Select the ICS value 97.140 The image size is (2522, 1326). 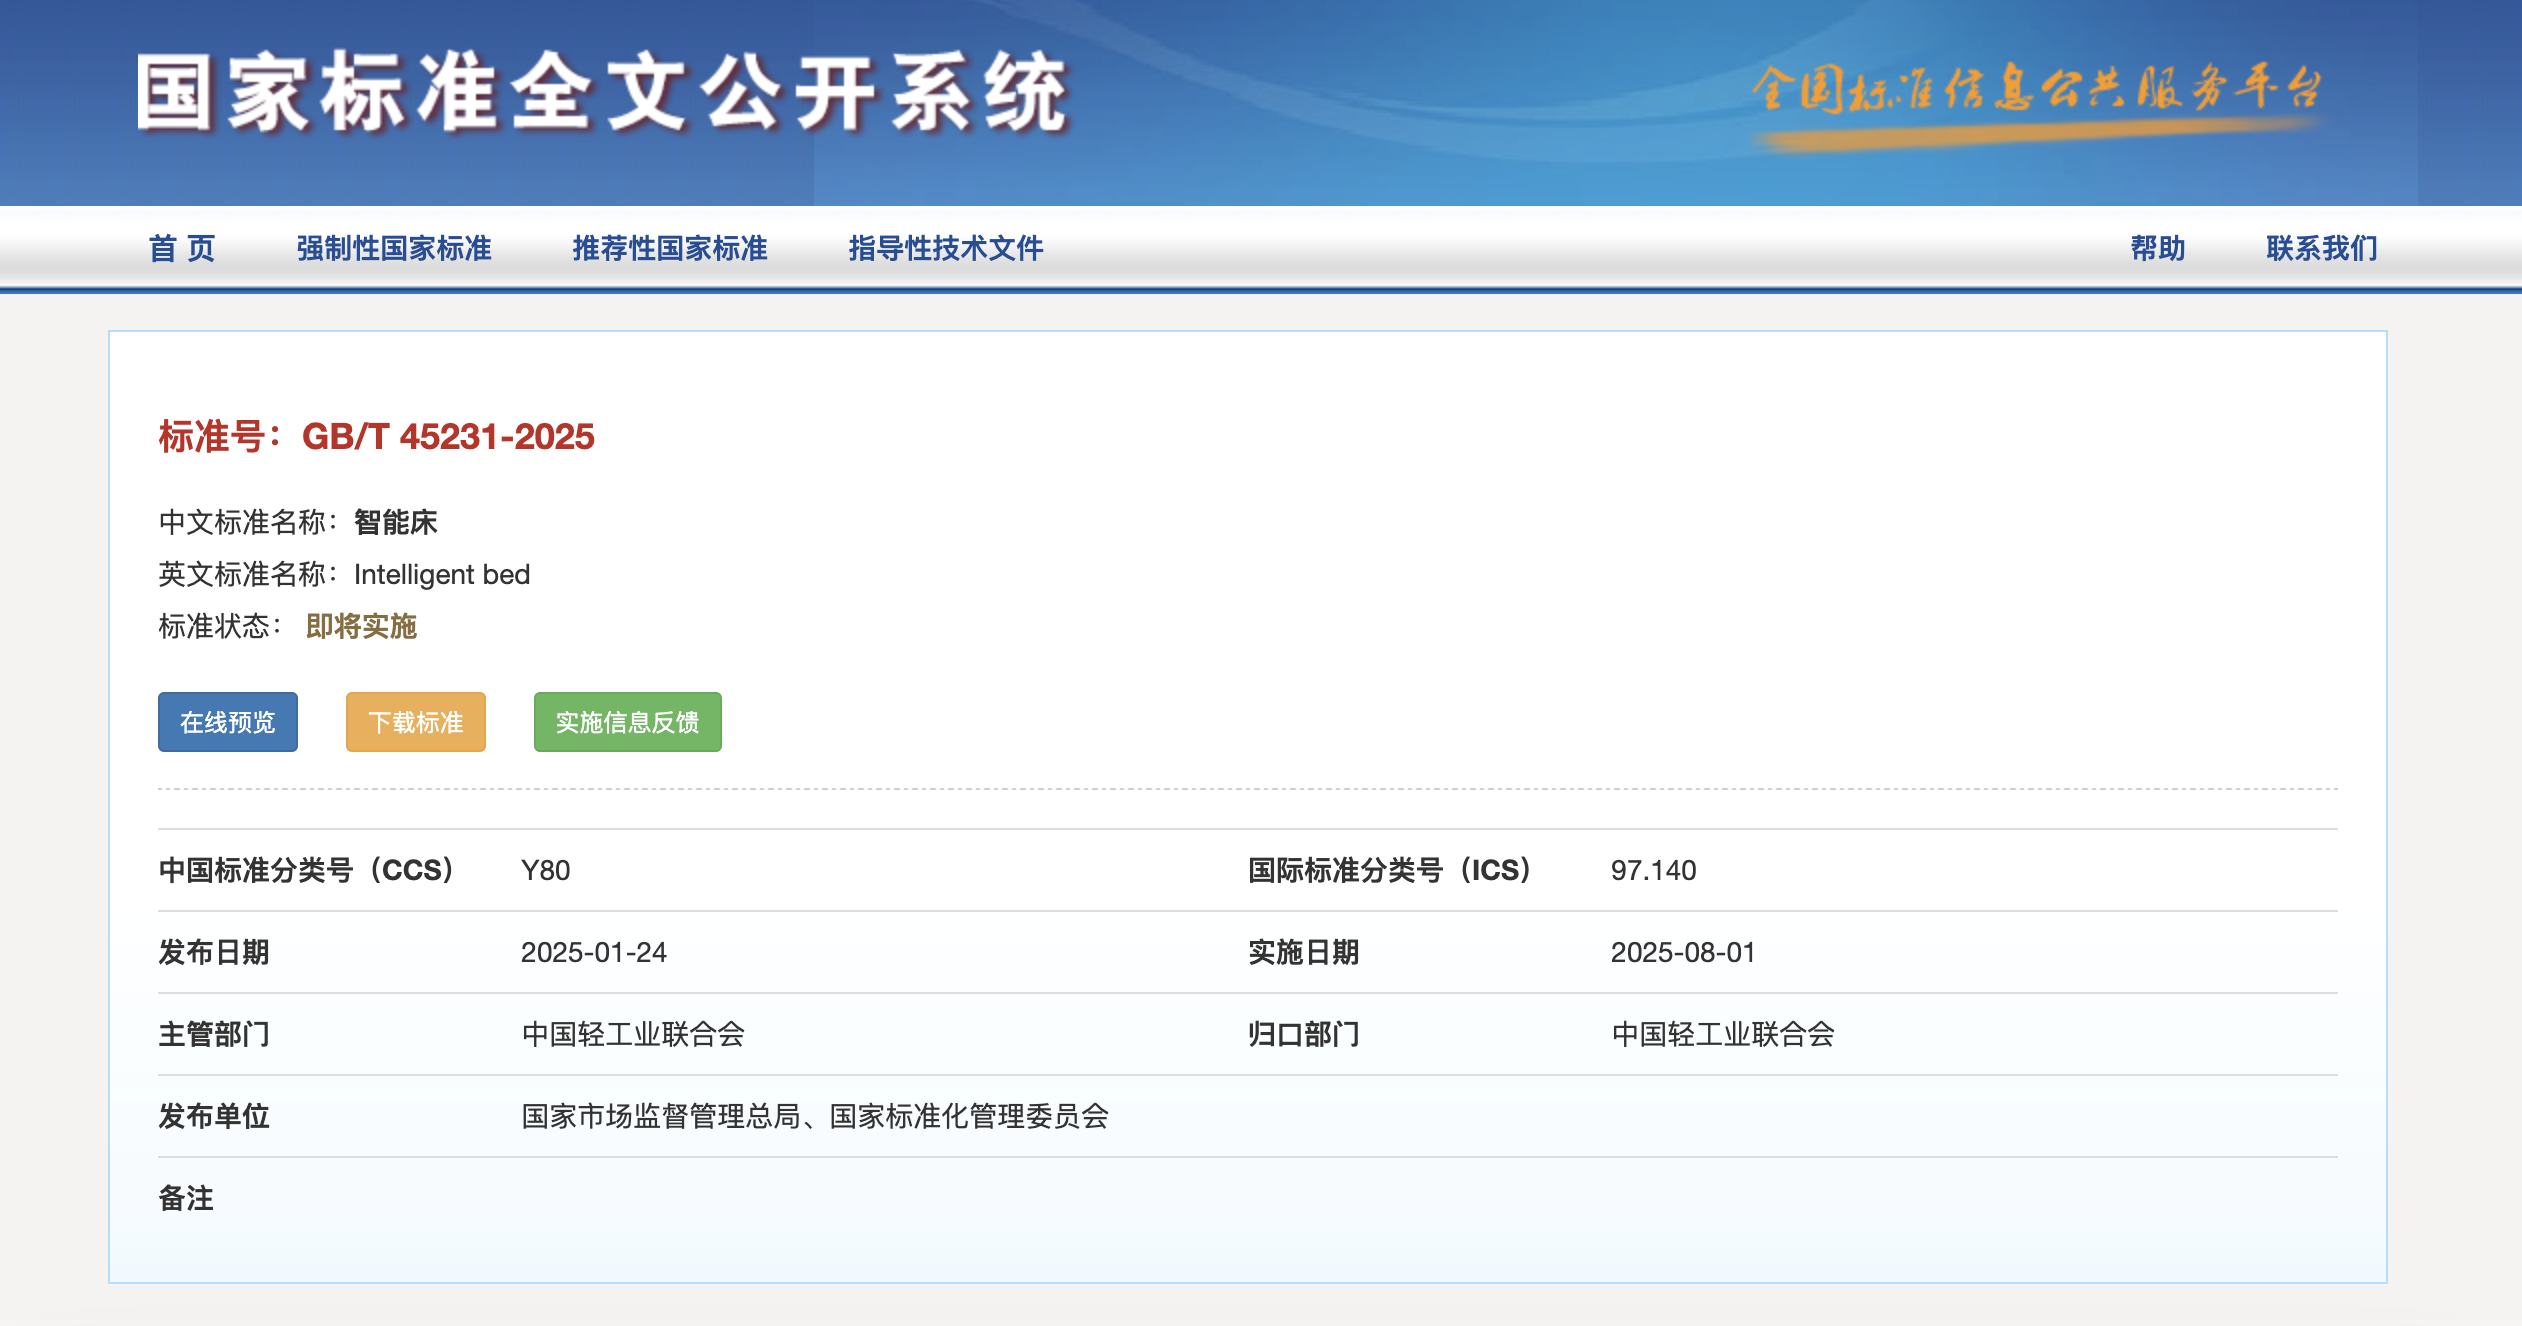1654,870
